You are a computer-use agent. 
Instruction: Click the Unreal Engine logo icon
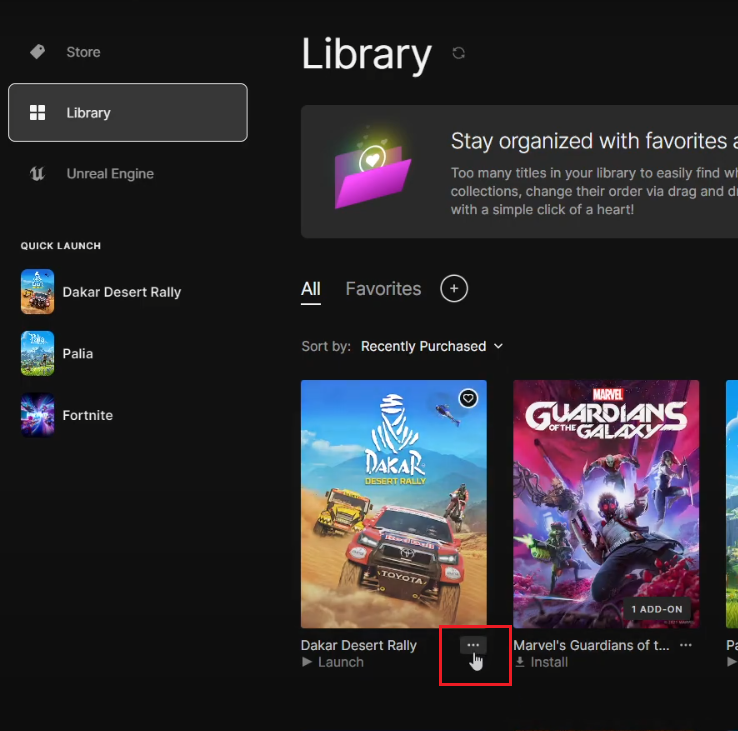click(x=38, y=174)
